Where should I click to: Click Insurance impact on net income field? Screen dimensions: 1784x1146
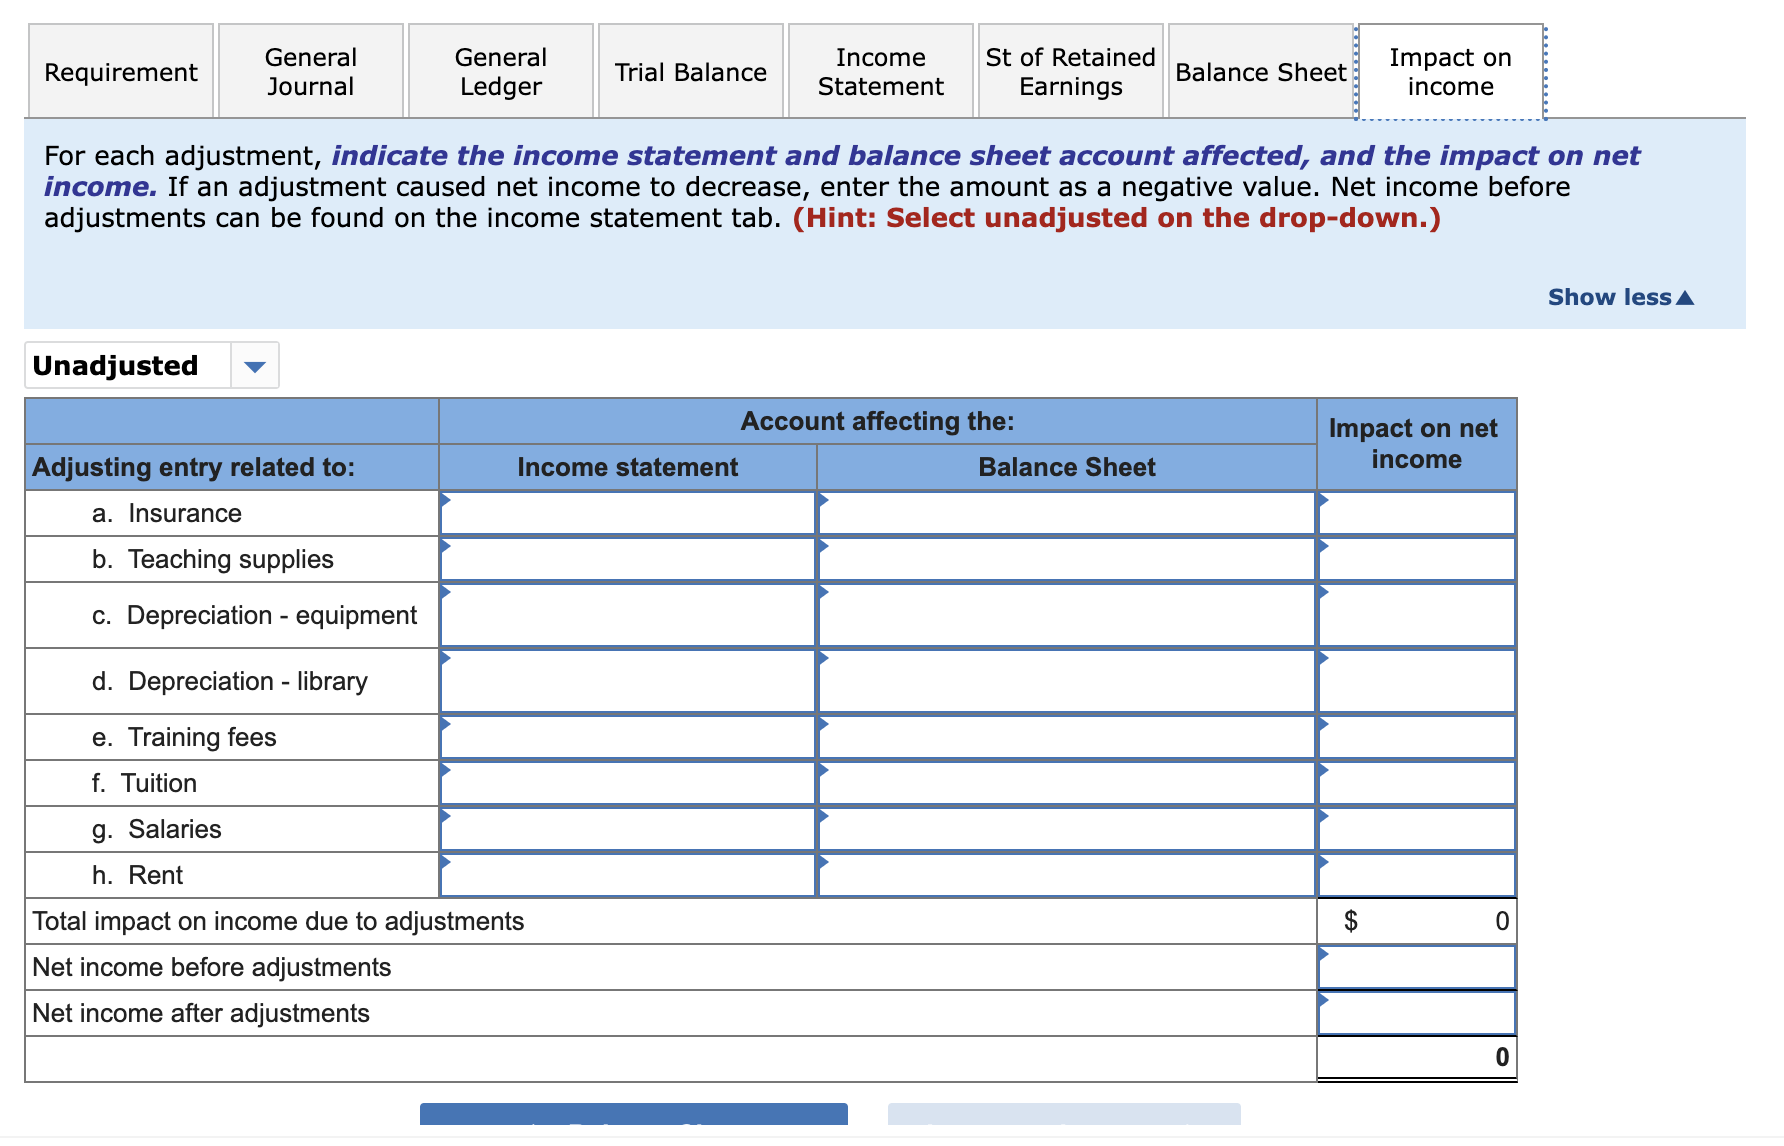coord(1417,513)
